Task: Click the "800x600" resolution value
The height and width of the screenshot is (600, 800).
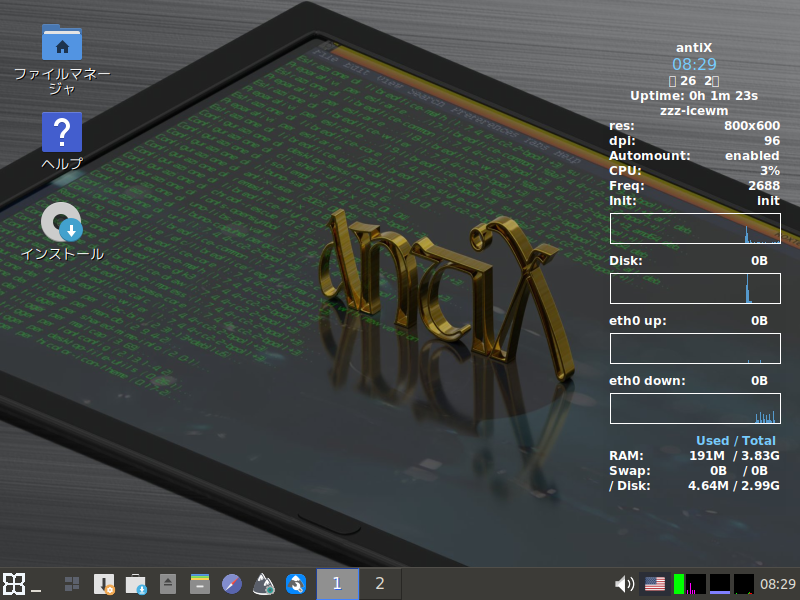Action: coord(752,126)
